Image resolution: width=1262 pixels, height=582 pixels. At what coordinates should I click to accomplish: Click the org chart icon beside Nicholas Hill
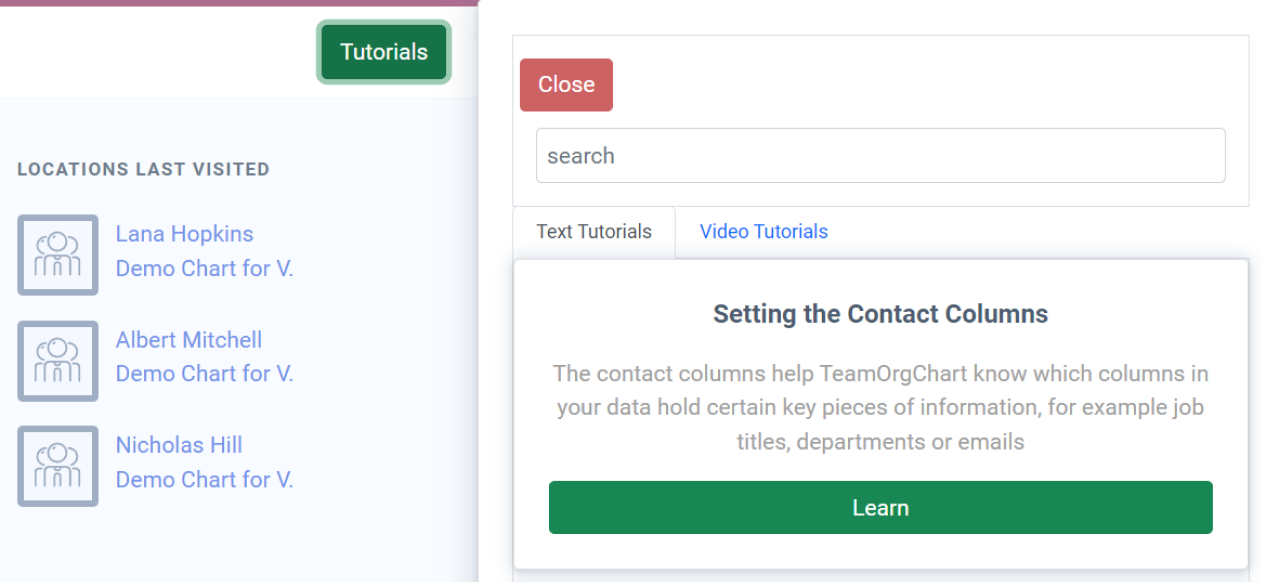click(58, 466)
